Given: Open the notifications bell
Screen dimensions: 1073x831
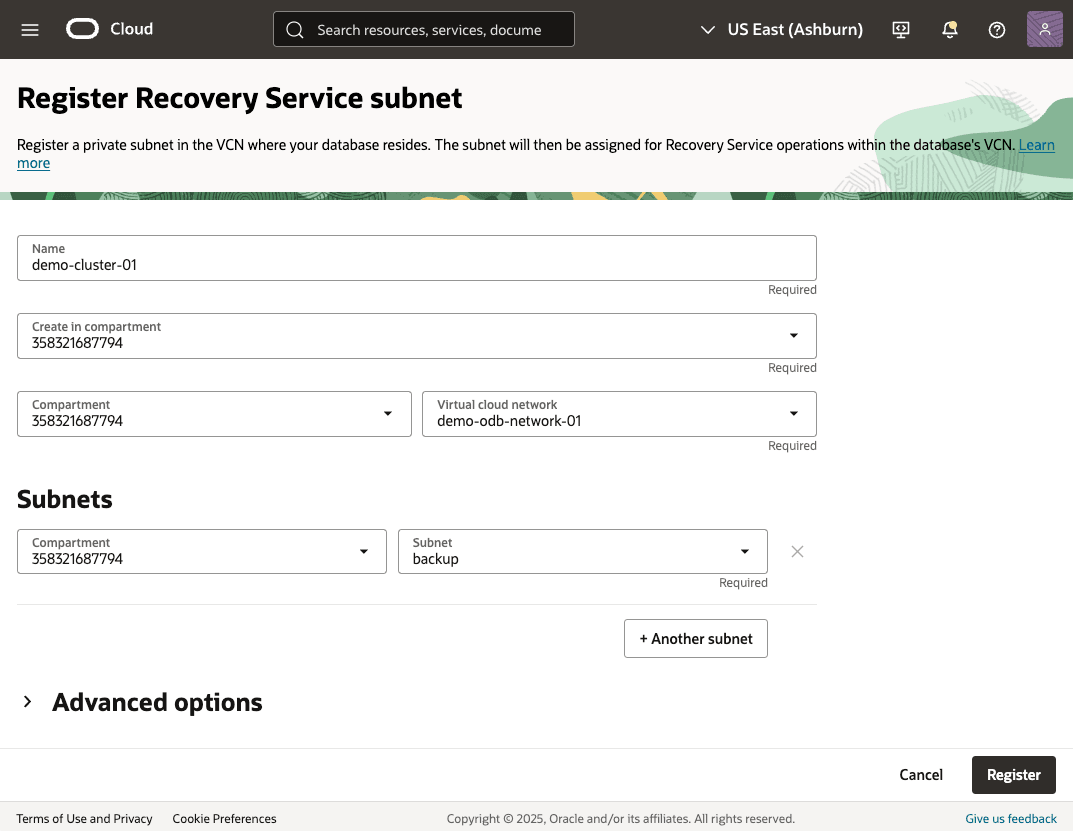Looking at the screenshot, I should pos(949,30).
